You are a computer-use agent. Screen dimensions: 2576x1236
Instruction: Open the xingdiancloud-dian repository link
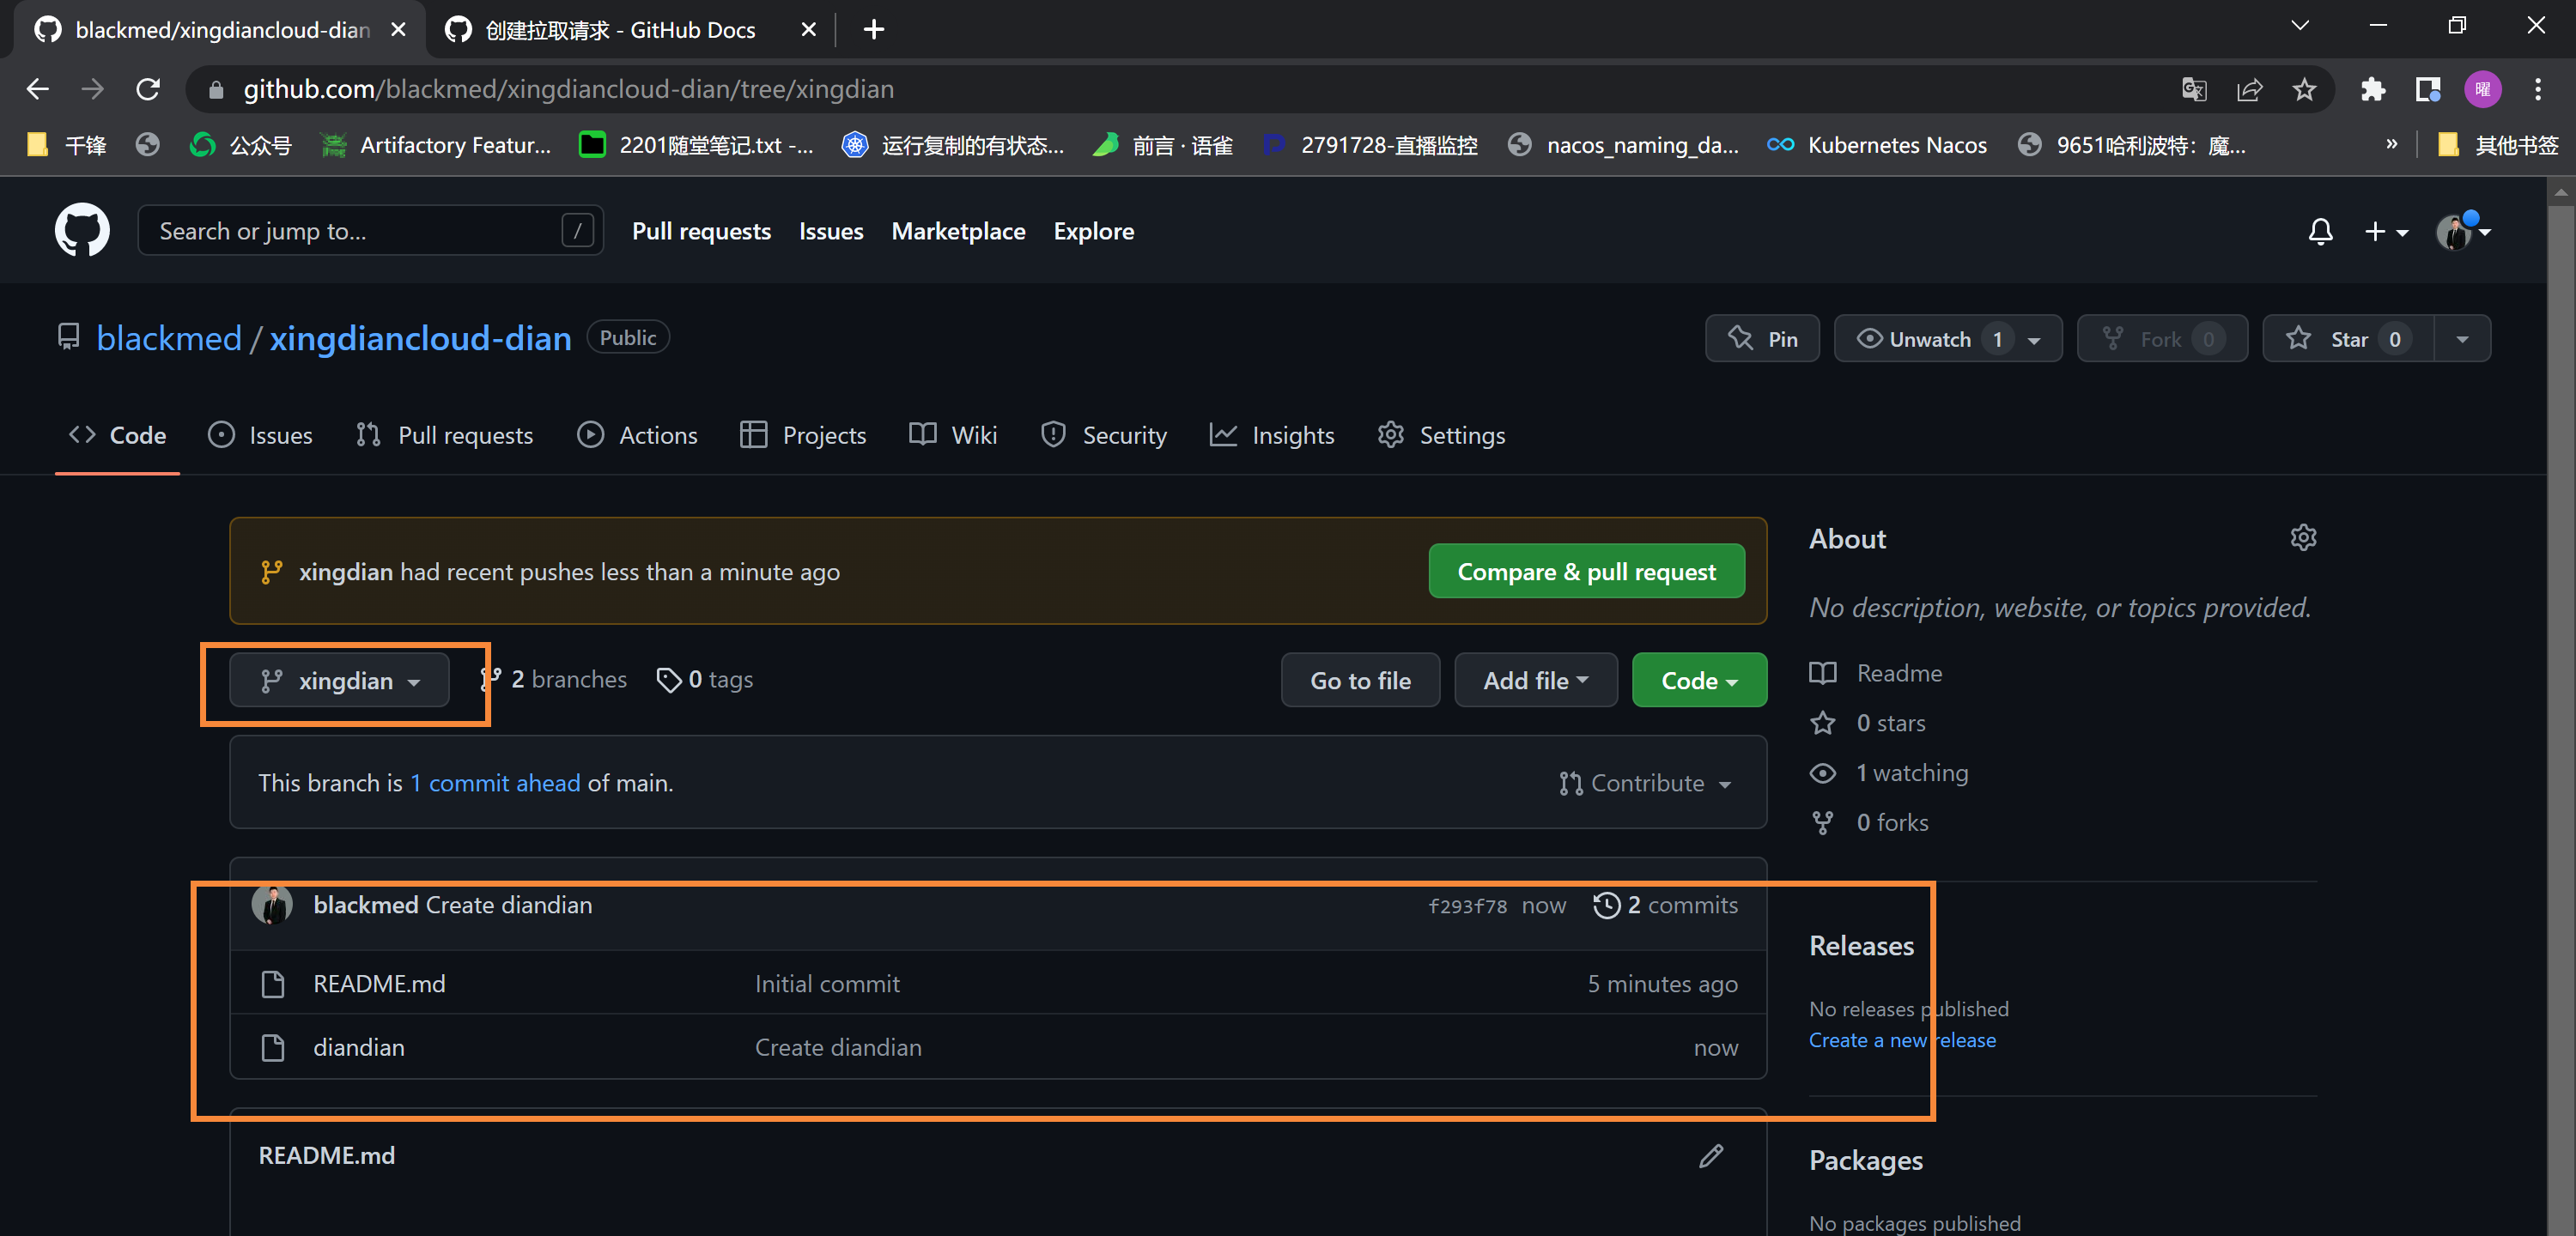[420, 339]
